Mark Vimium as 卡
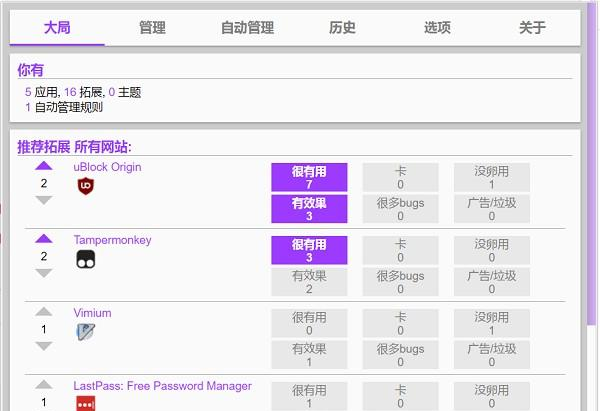The height and width of the screenshot is (411, 600). click(x=400, y=323)
